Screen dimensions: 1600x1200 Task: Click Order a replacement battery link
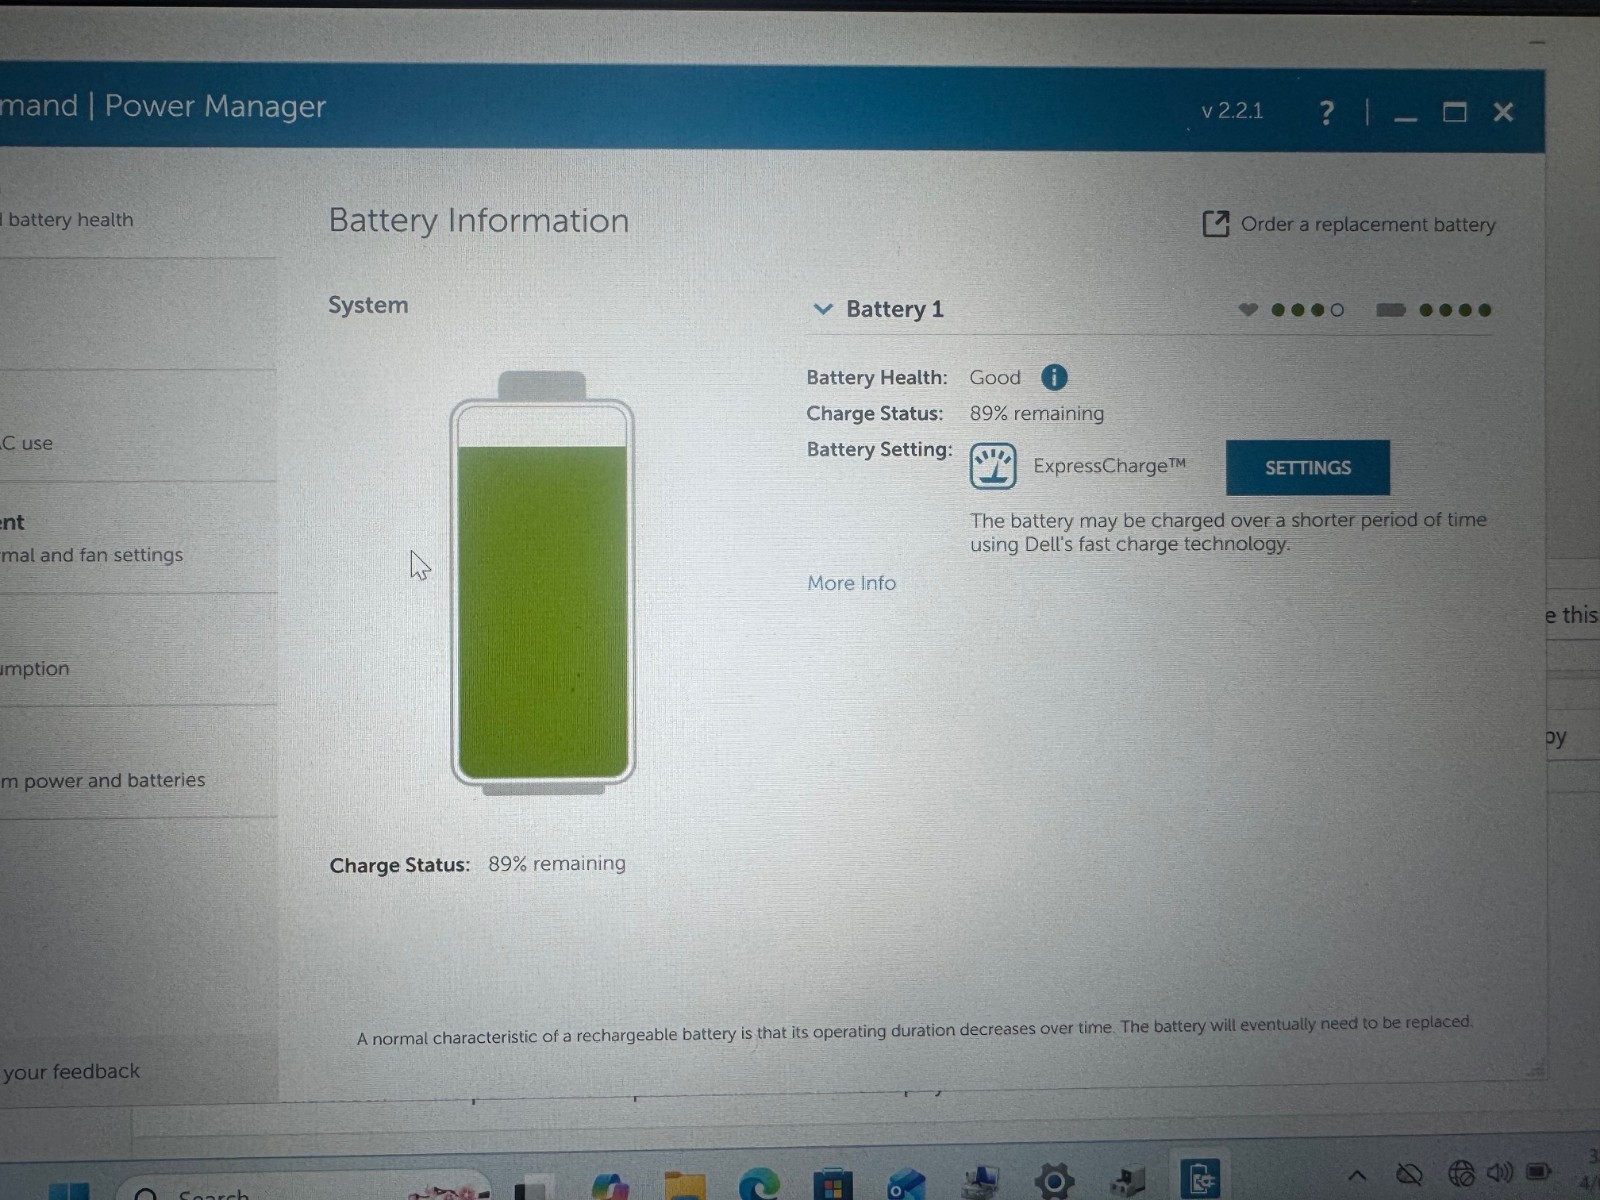click(x=1368, y=224)
